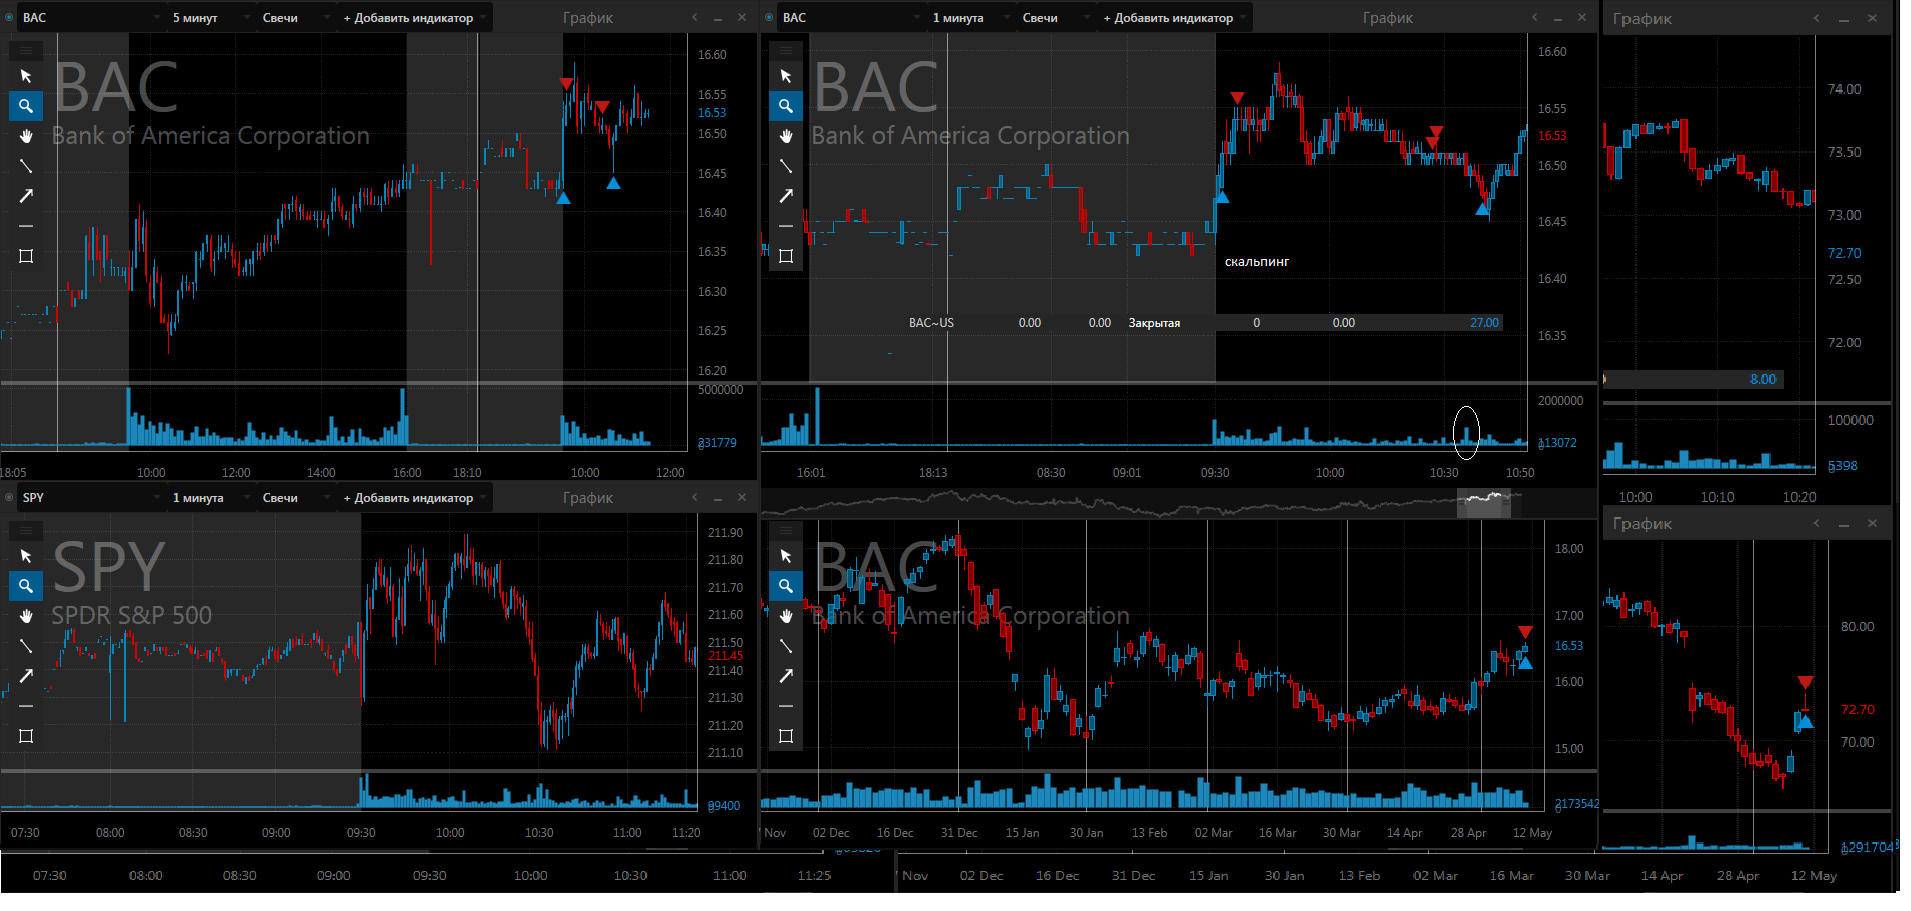Toggle the link indicator beside BAC in 5 минут panel

coord(10,17)
